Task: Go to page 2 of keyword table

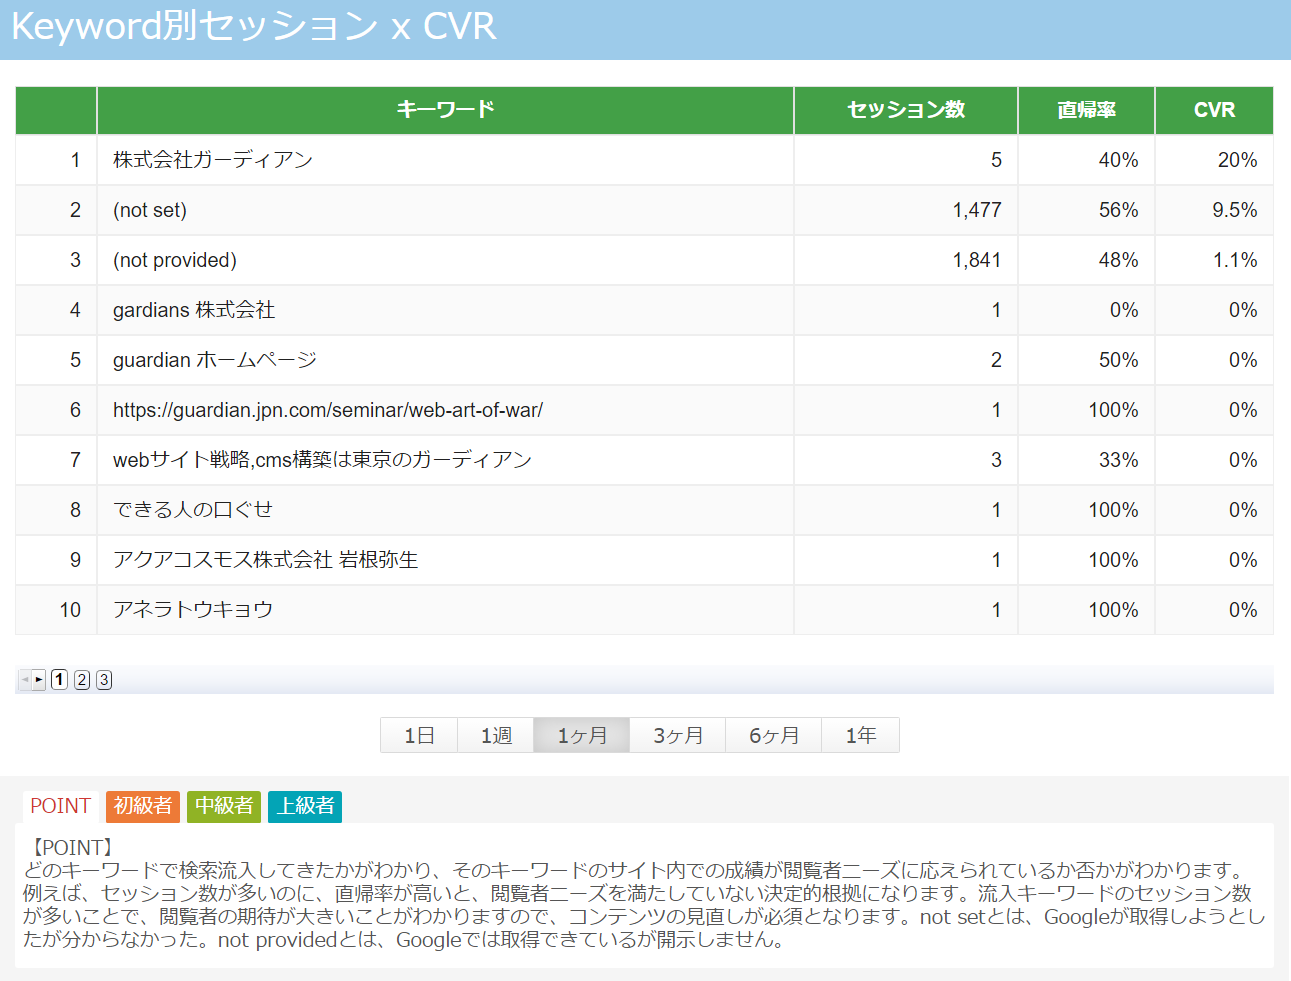Action: tap(82, 680)
